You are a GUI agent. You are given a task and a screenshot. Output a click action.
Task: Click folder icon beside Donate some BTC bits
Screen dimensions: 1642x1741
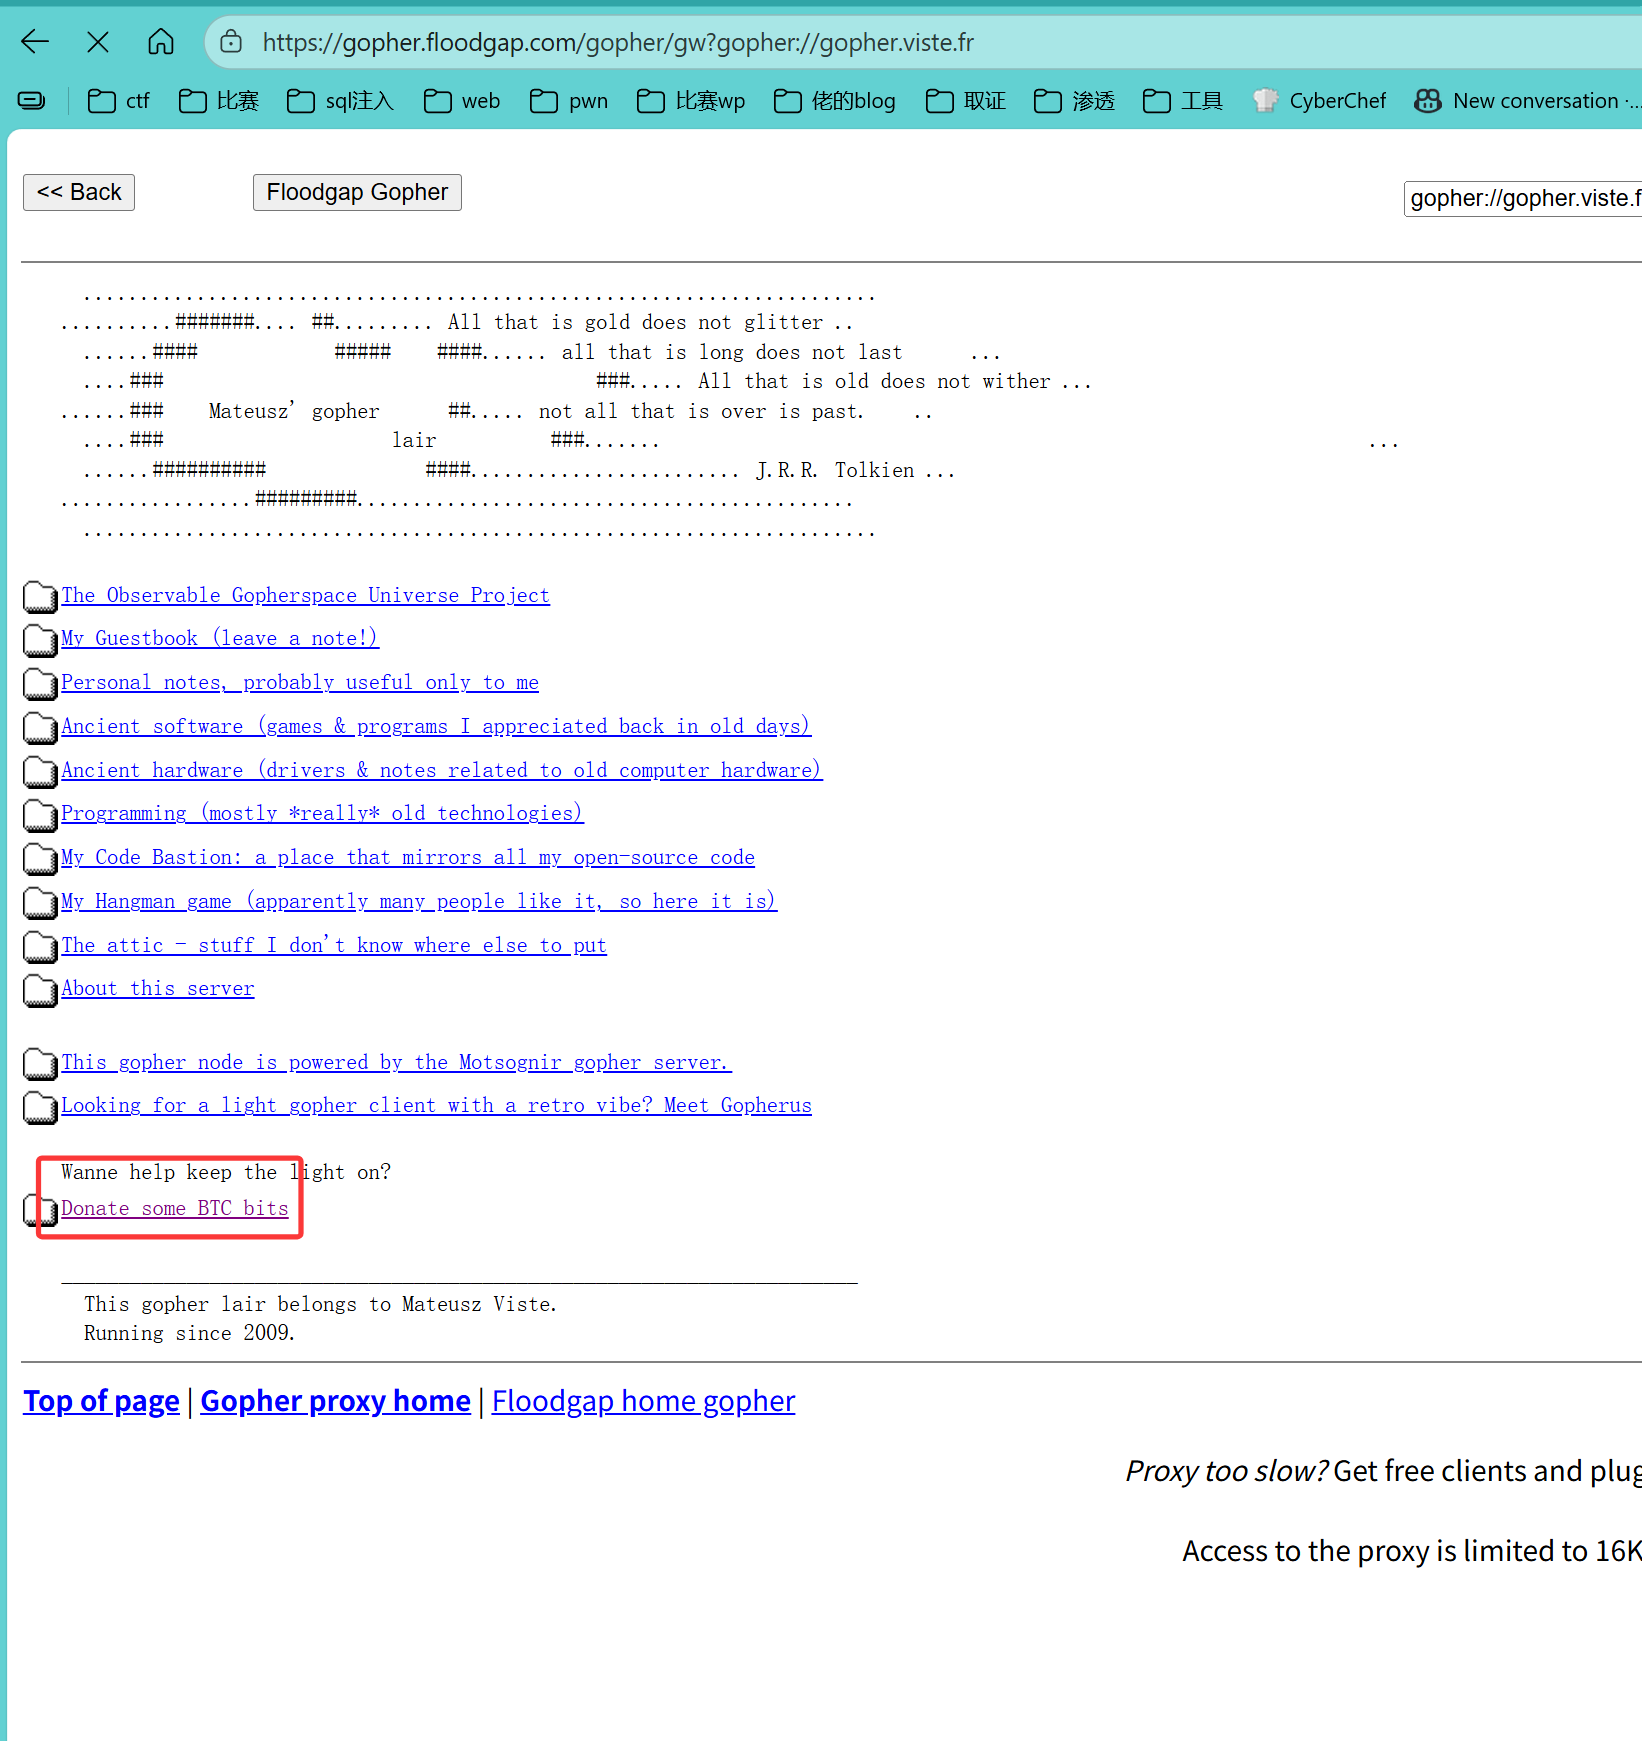point(40,1210)
